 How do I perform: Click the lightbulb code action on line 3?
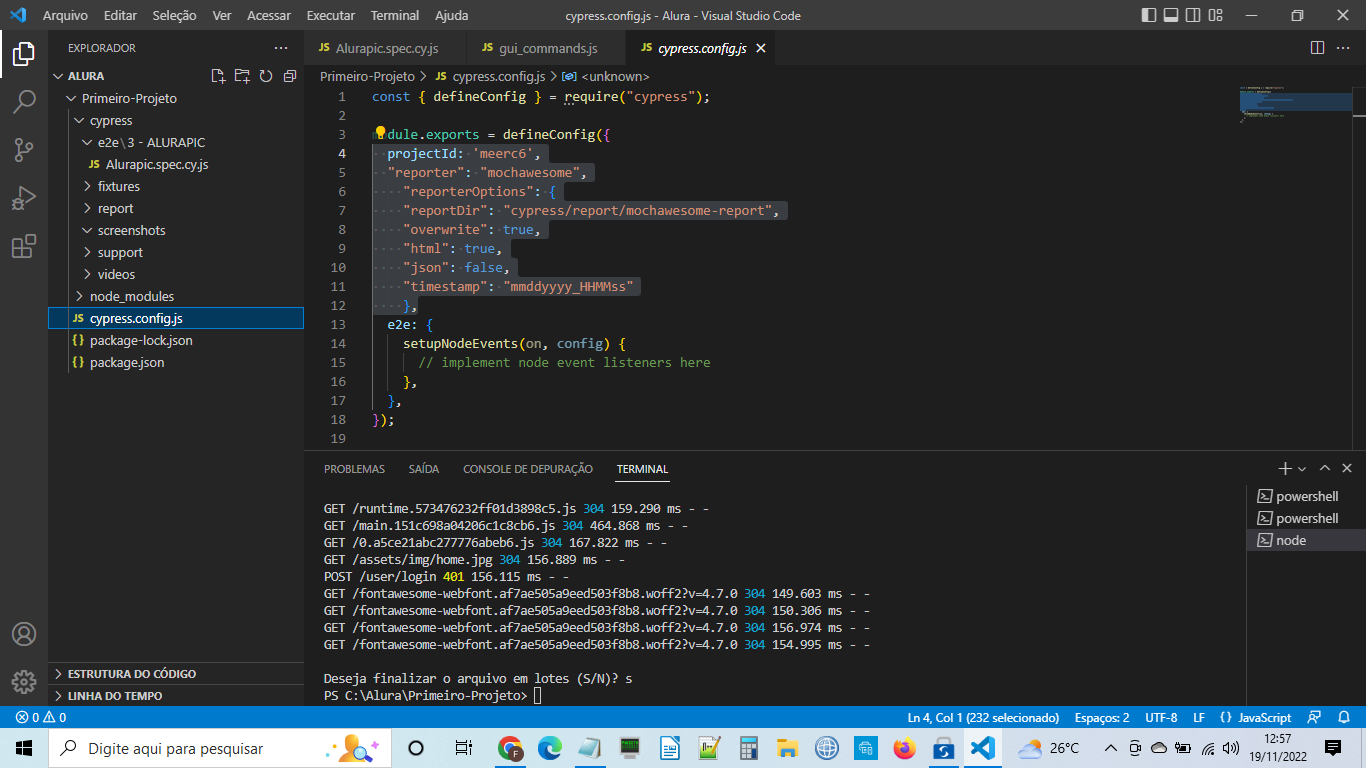pos(380,133)
